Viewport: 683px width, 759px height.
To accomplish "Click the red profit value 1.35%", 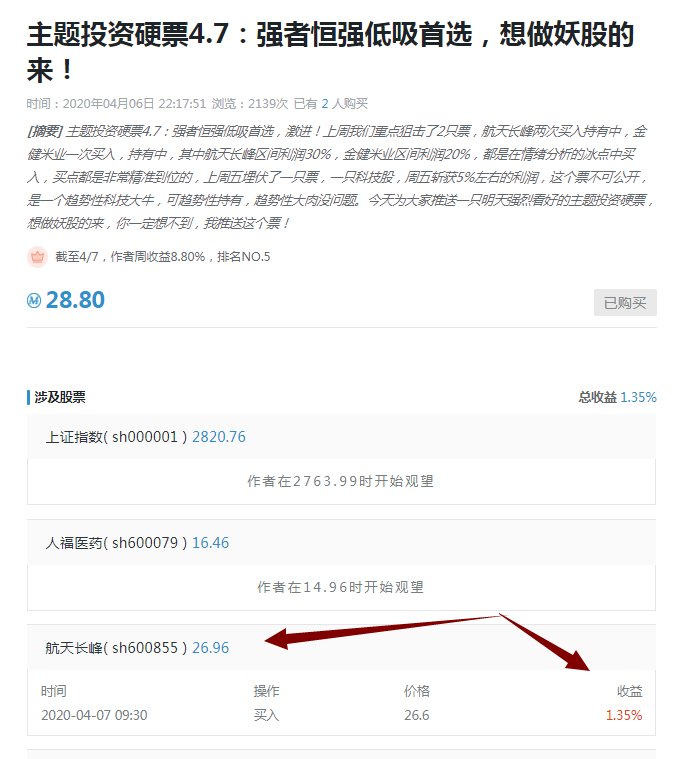I will [624, 715].
